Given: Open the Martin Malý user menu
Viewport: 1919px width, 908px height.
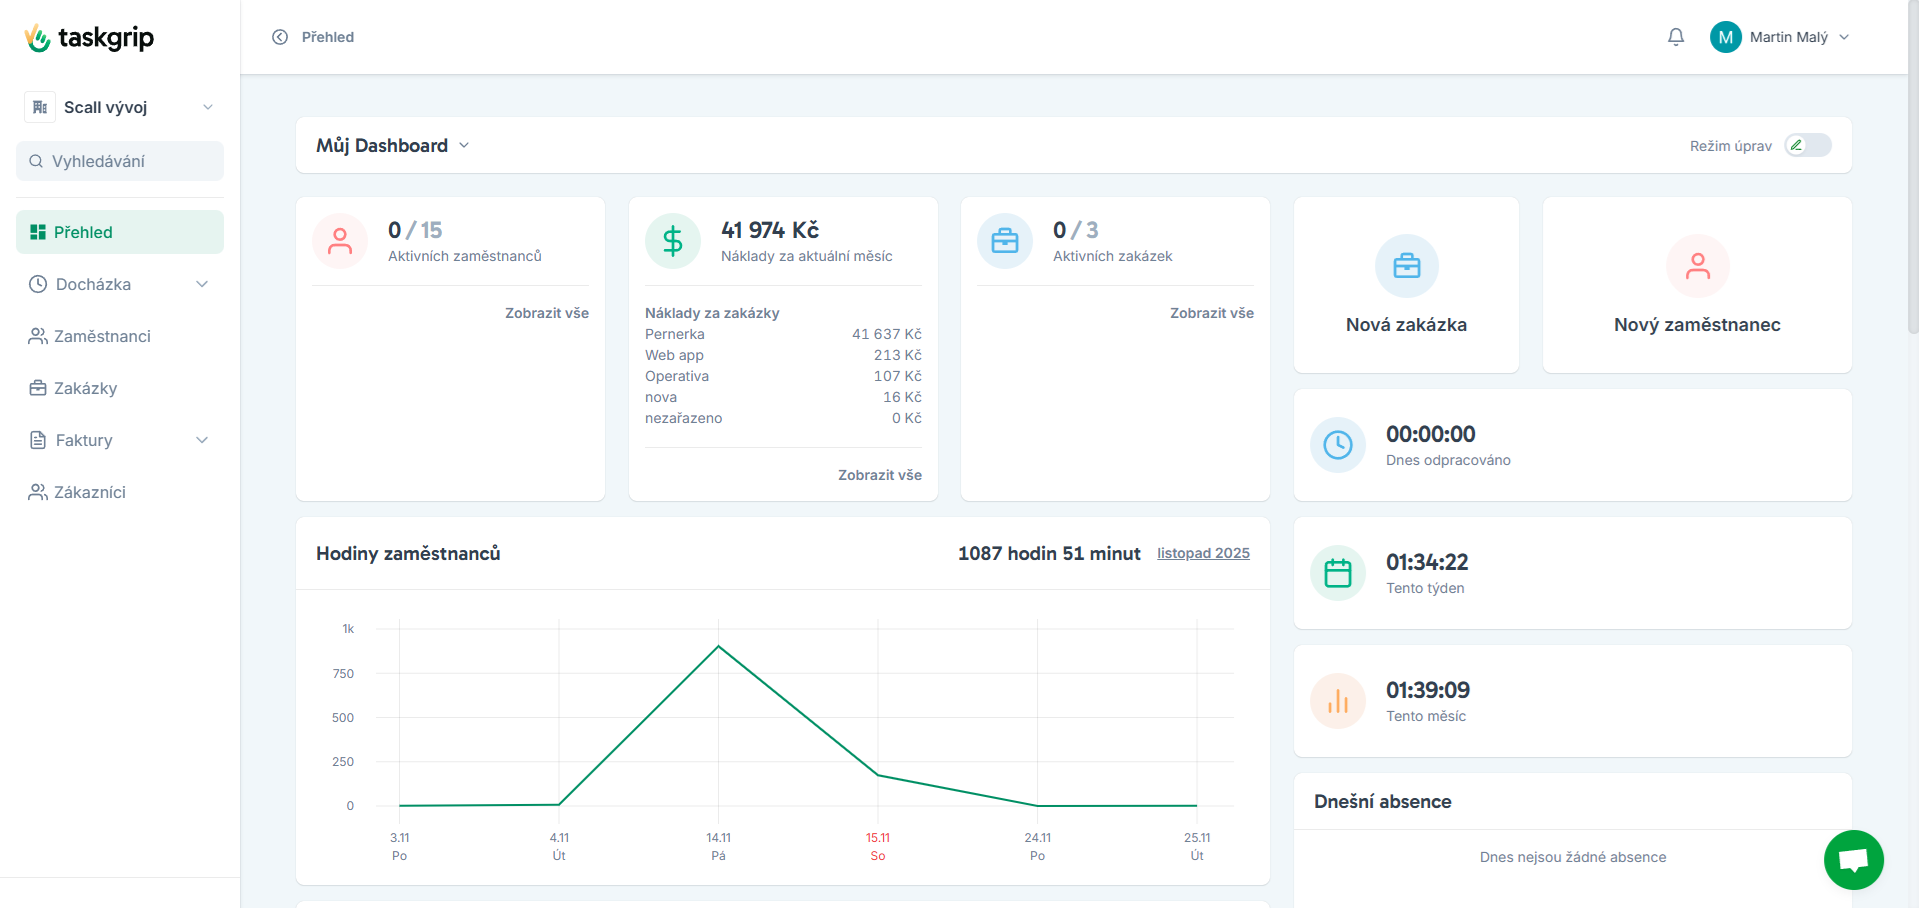Looking at the screenshot, I should click(1780, 37).
